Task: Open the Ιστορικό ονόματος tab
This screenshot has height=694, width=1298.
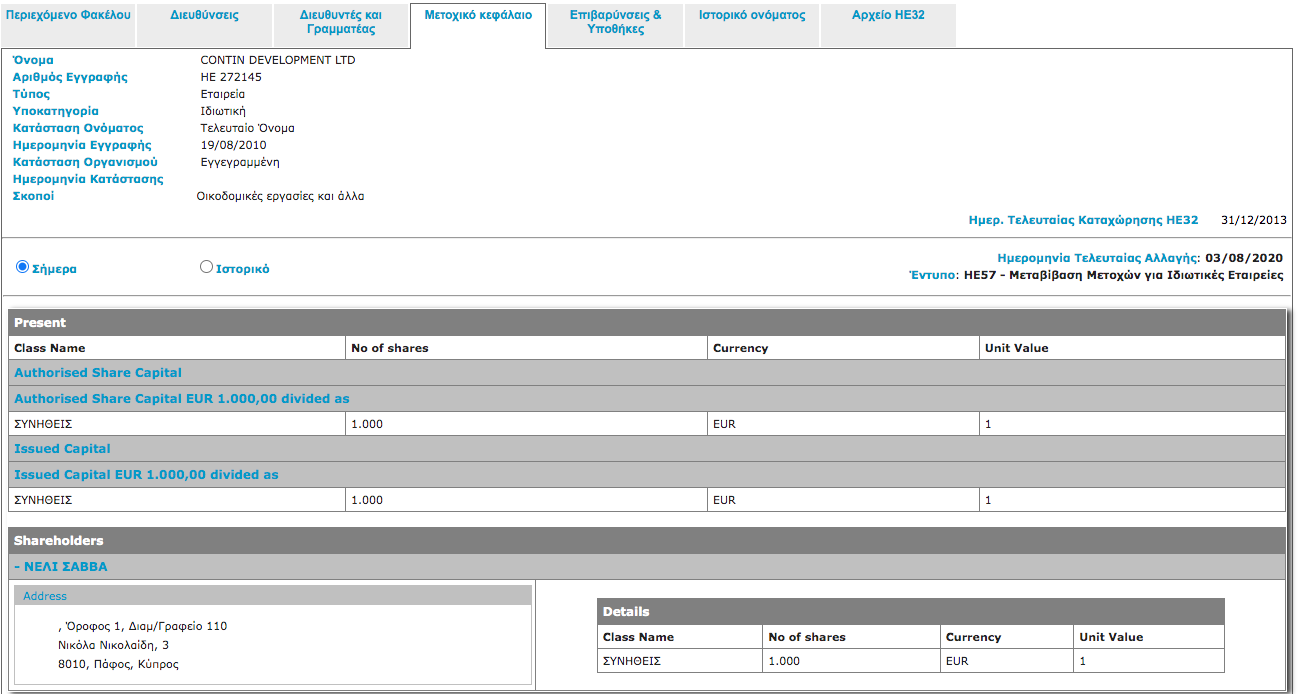Action: [x=752, y=16]
